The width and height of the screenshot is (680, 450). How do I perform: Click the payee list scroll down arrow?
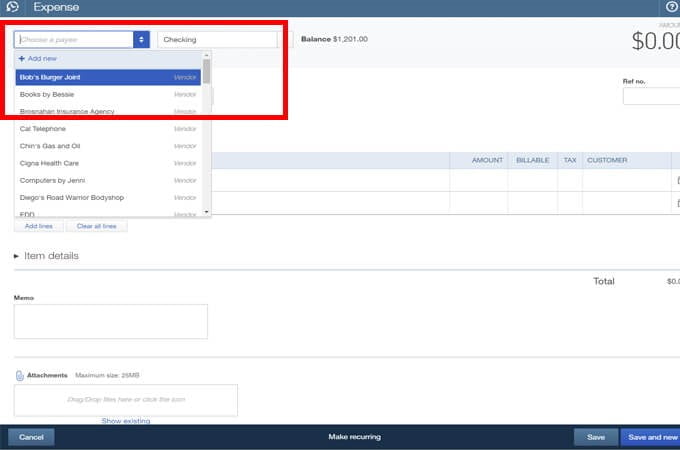click(x=206, y=212)
